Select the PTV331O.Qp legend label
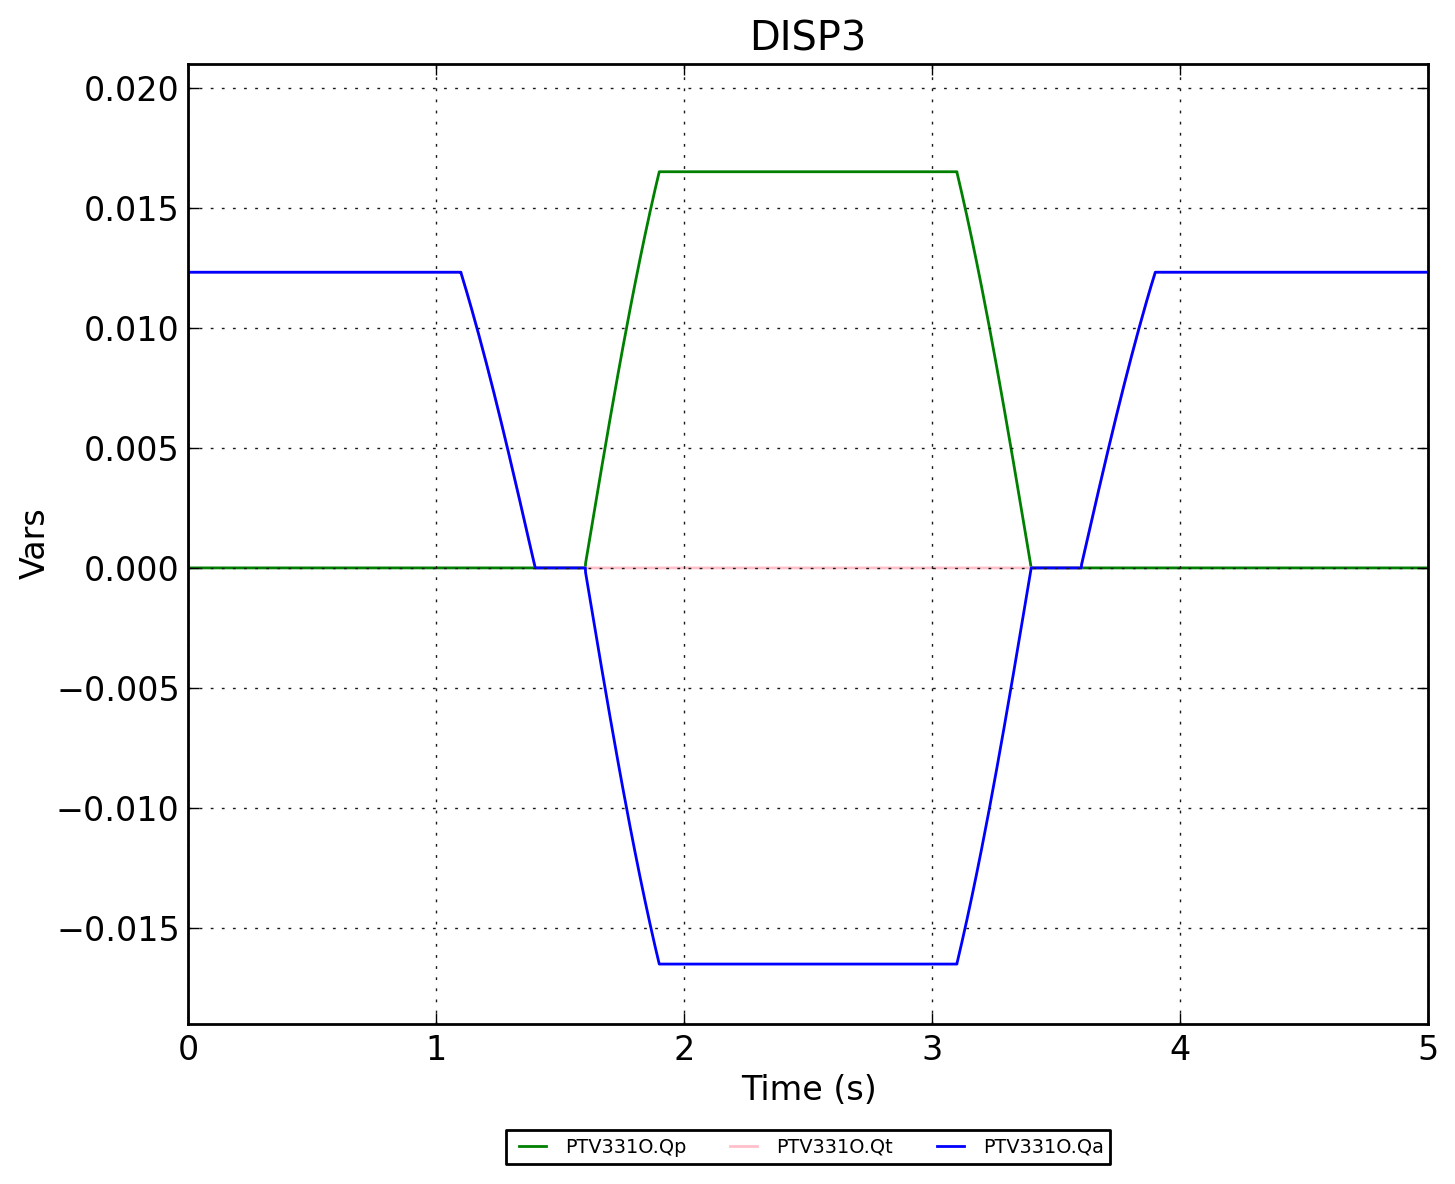 tap(626, 1147)
